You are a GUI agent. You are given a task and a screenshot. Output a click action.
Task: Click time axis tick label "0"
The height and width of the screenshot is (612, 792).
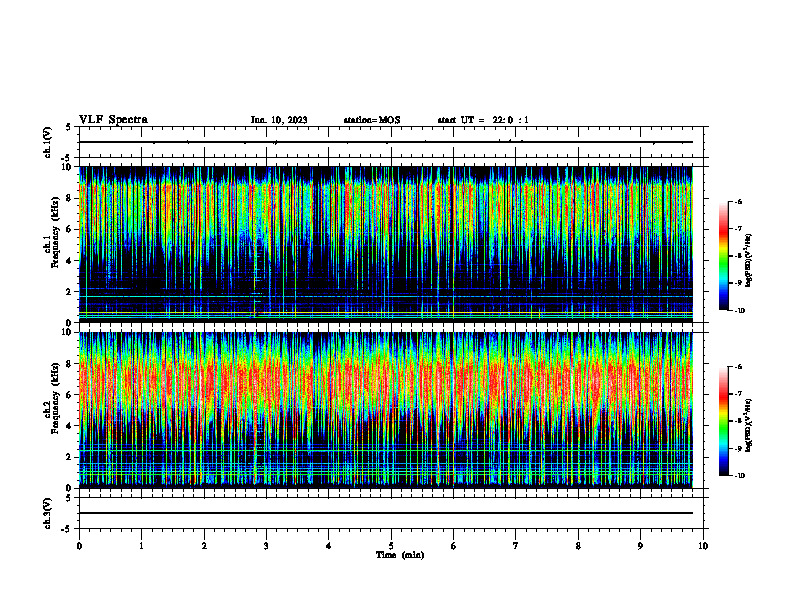(x=79, y=546)
